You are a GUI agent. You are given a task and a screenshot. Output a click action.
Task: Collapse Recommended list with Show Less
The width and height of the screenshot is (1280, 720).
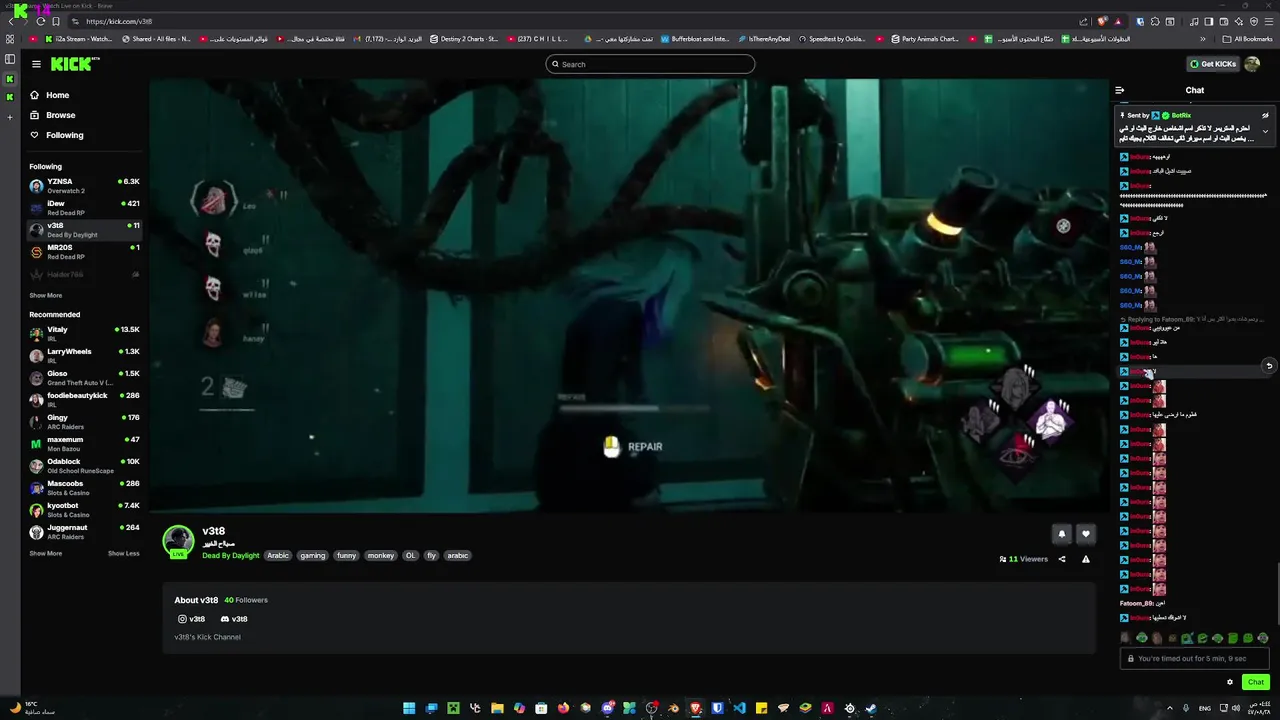(x=124, y=553)
